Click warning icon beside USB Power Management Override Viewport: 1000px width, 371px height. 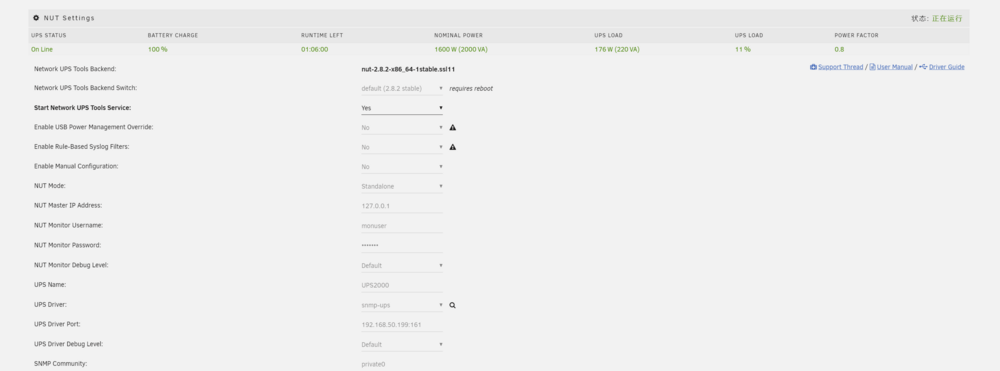pyautogui.click(x=453, y=127)
